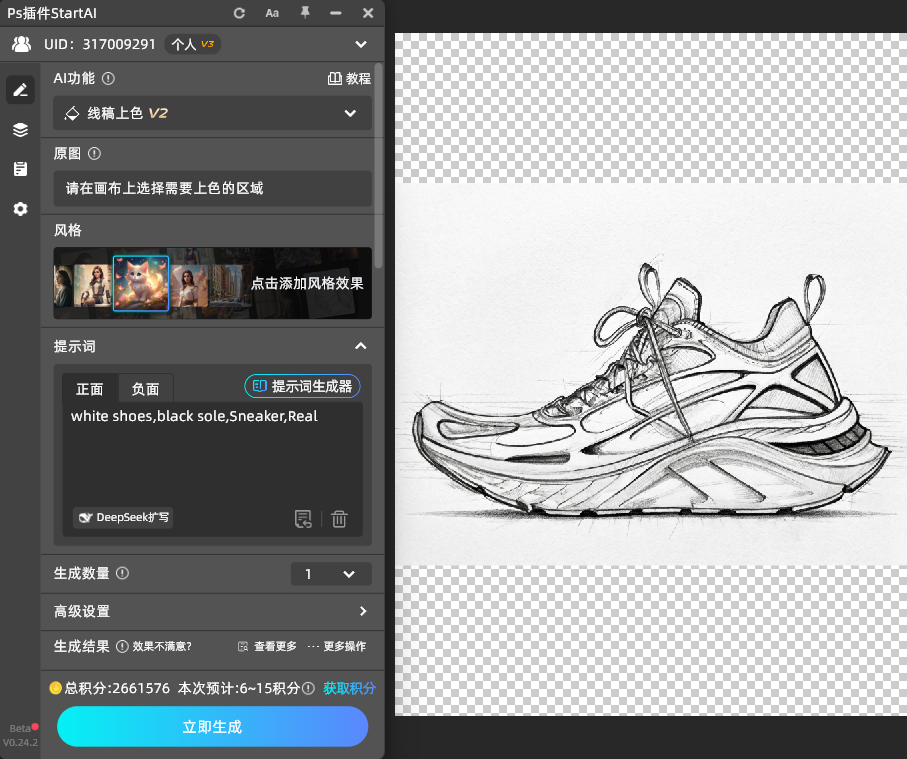
Task: Open the 教程 tutorial book link
Action: pos(349,79)
